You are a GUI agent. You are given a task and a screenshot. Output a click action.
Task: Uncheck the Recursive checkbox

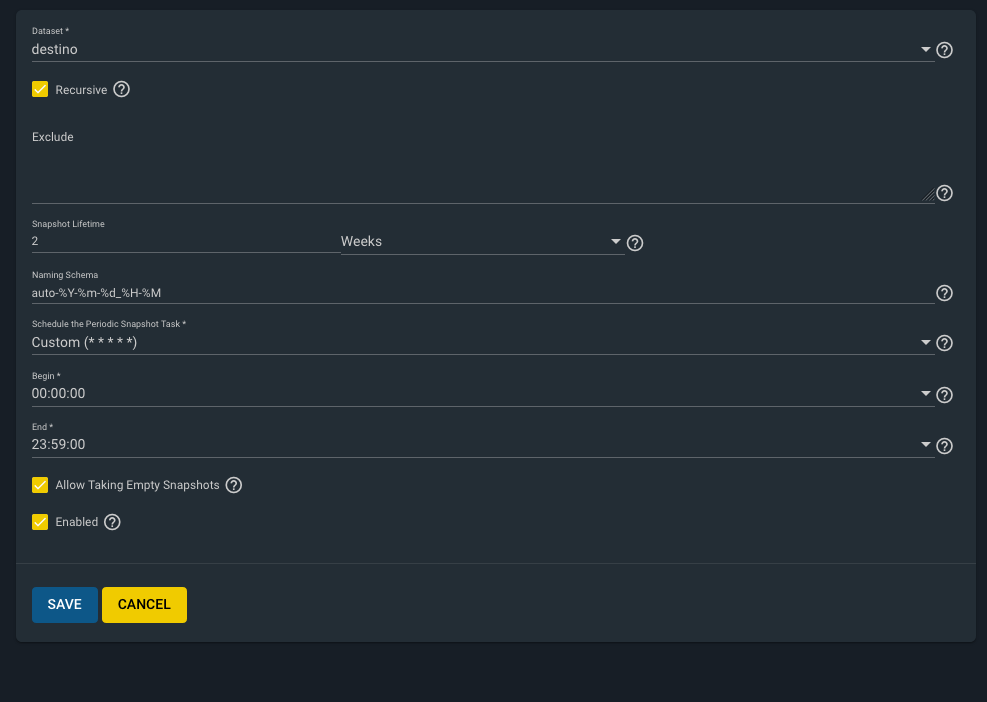(40, 90)
